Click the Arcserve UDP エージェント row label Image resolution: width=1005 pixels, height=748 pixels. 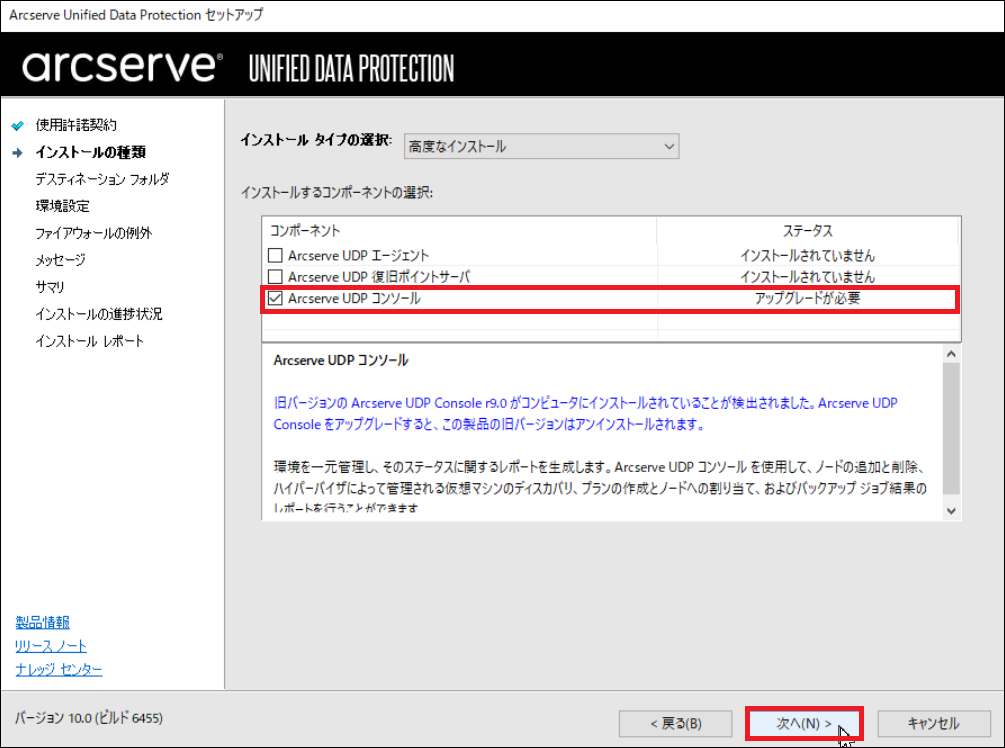click(x=358, y=255)
